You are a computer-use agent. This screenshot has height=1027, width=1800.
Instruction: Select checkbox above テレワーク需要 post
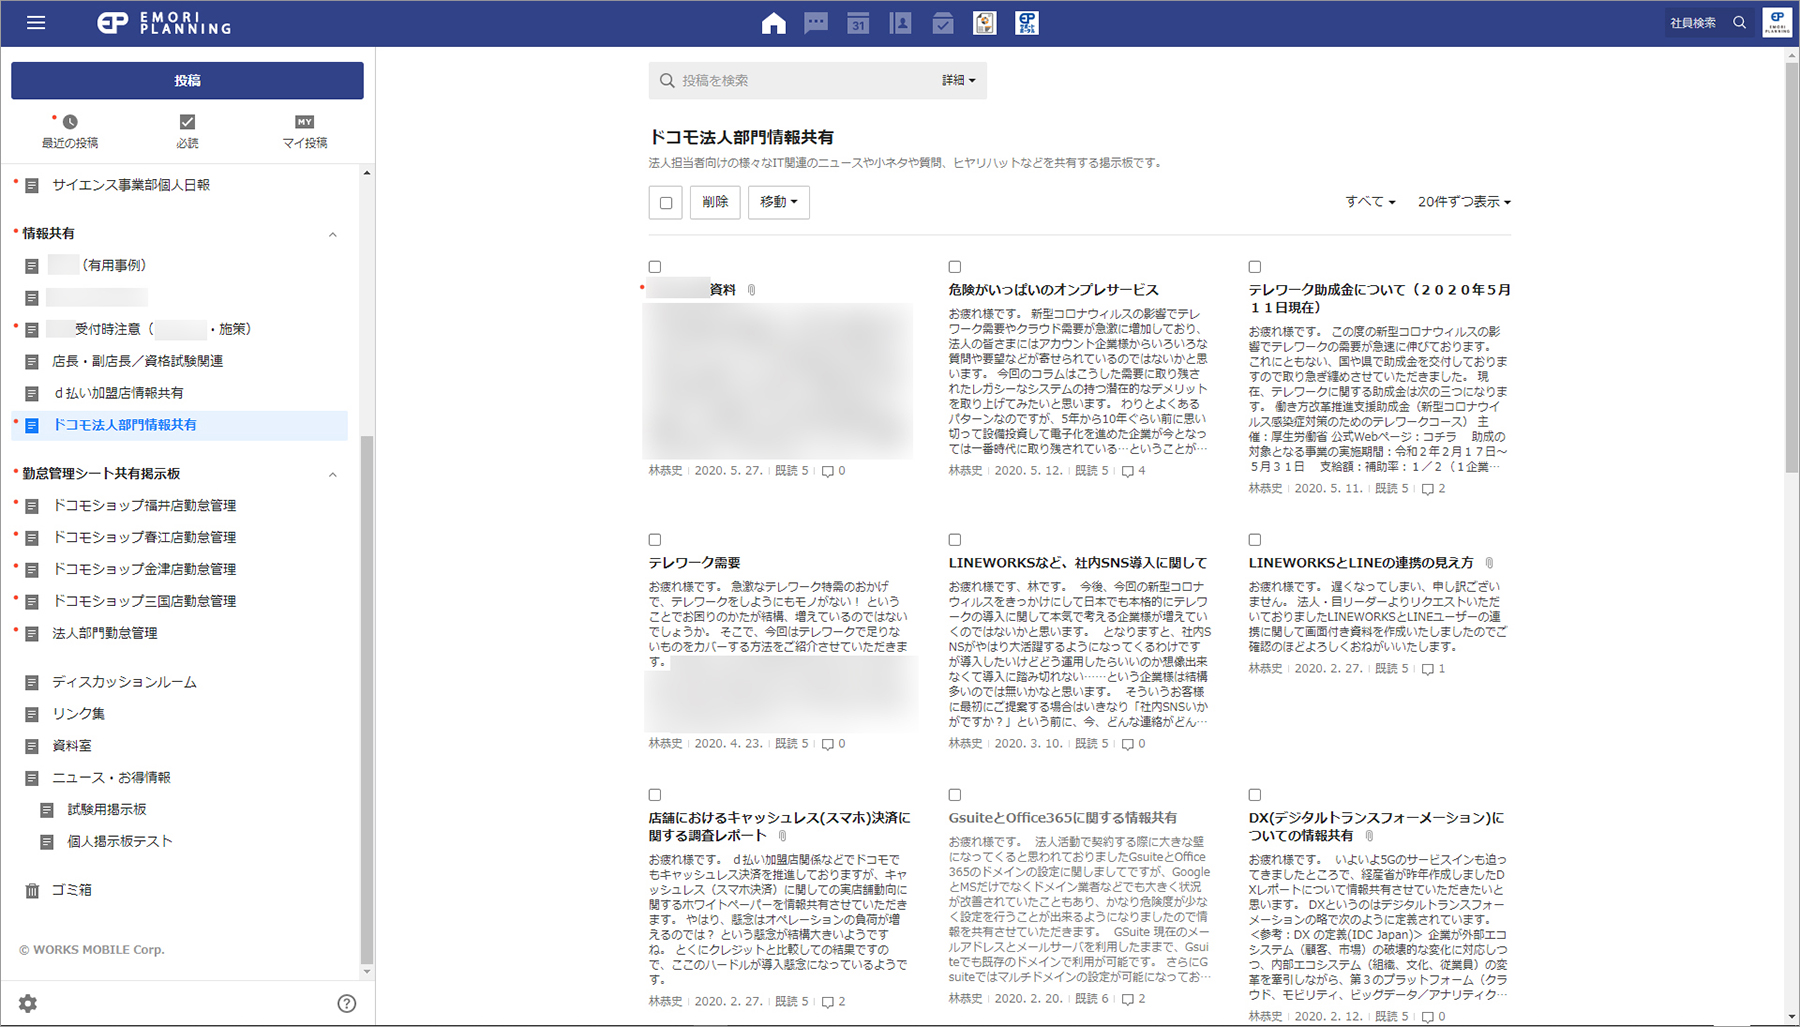tap(655, 540)
